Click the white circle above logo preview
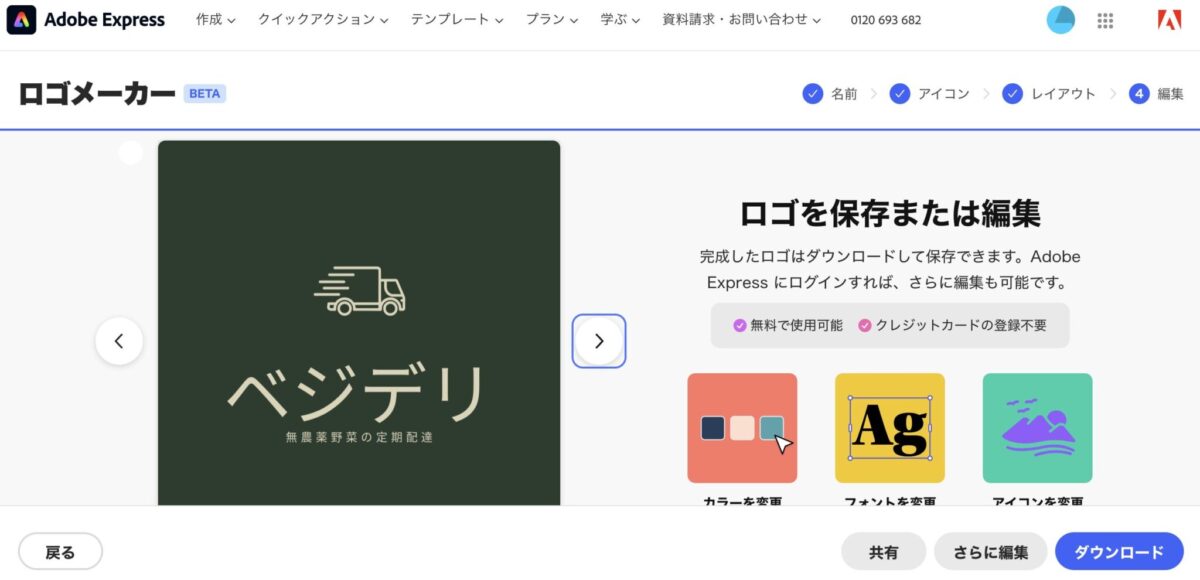Screen dimensions: 1200x580 click(x=130, y=153)
